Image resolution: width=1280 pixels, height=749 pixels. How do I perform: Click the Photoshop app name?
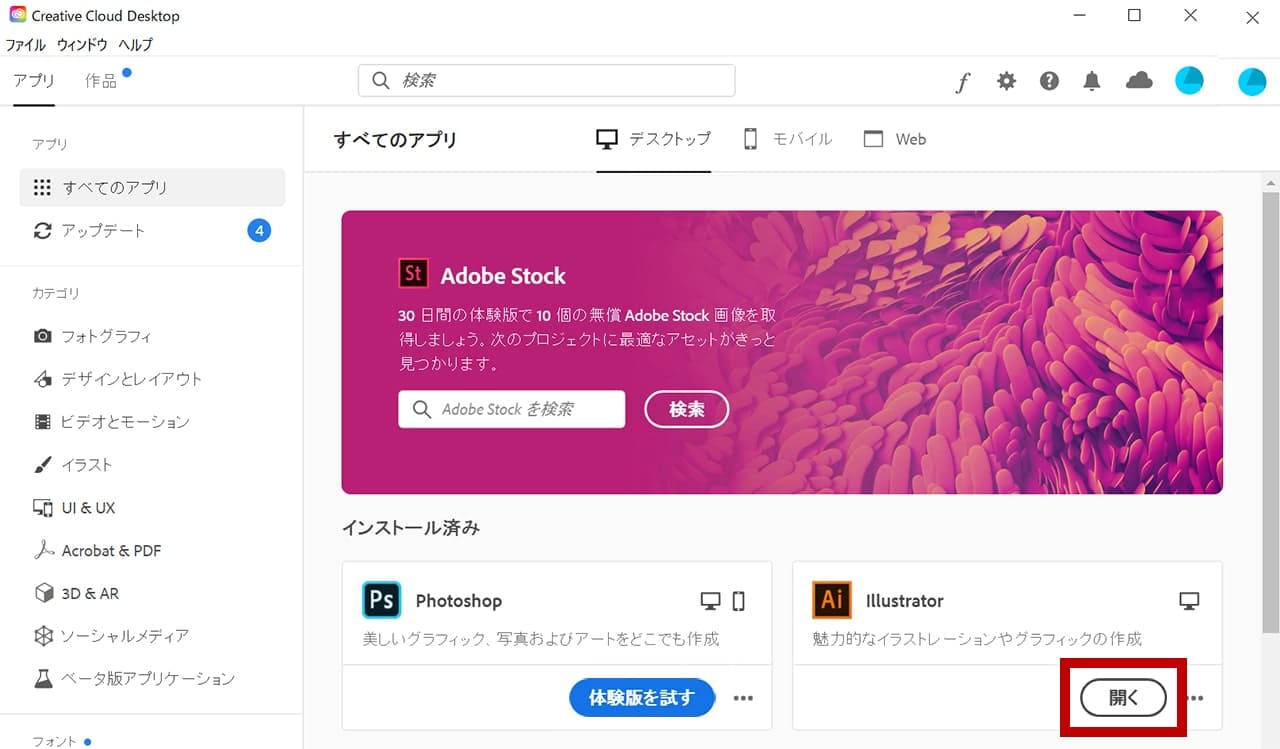tap(459, 601)
